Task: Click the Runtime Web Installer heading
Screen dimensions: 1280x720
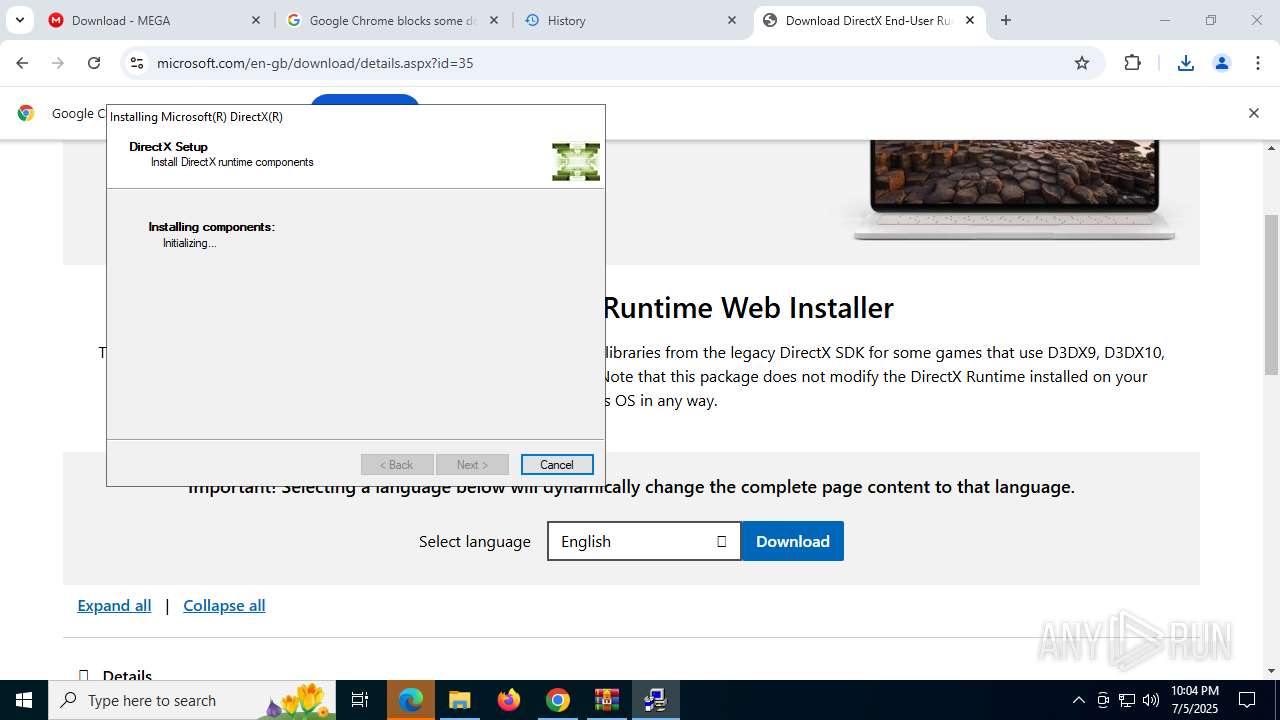Action: (749, 308)
